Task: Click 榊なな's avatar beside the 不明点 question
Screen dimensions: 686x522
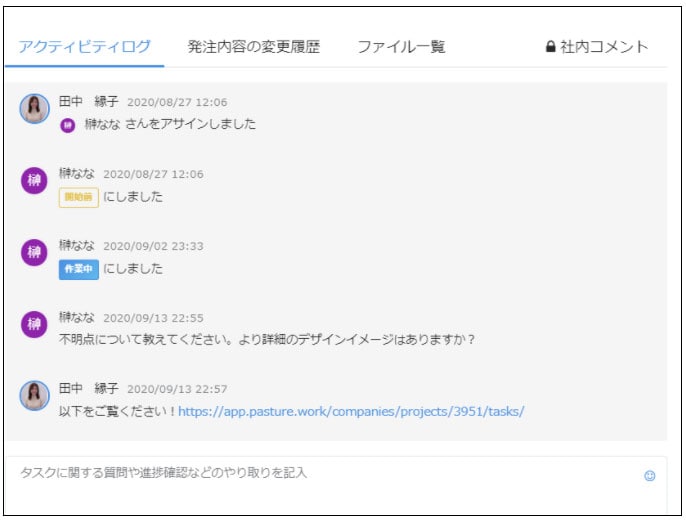Action: [35, 324]
